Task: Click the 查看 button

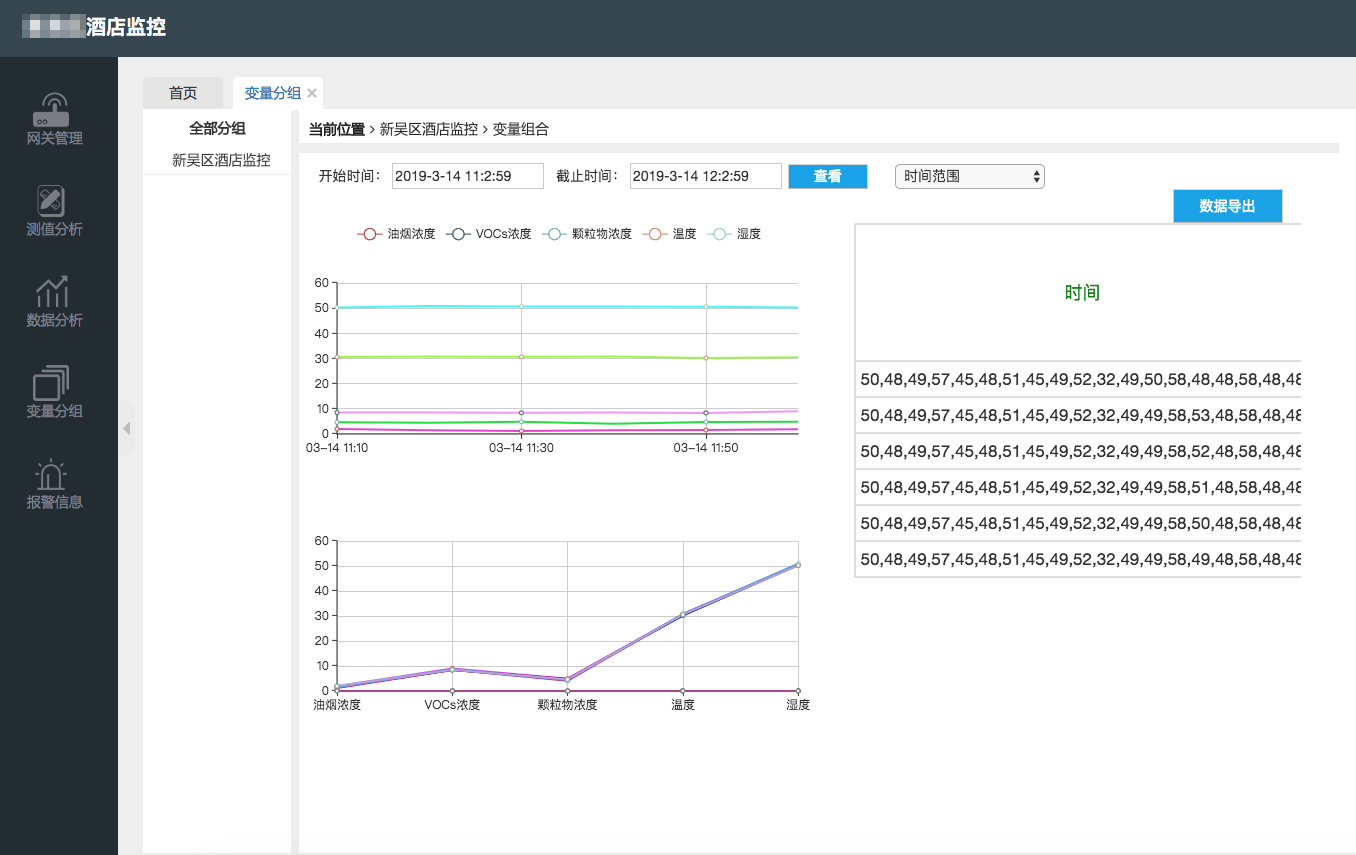Action: click(827, 176)
